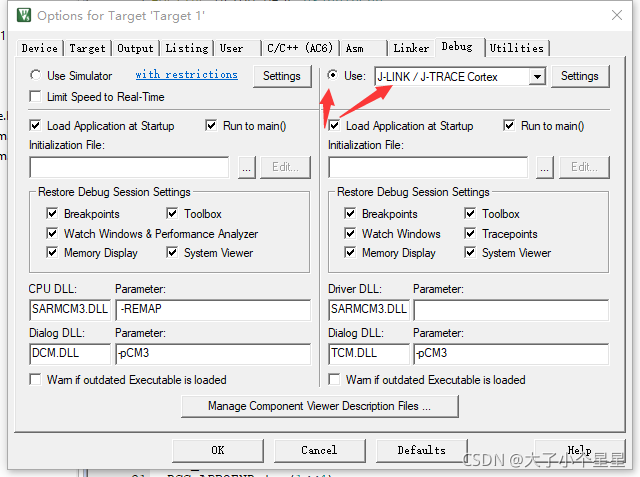Toggle J-LINK Memory Display checkbox
The image size is (640, 477).
[350, 253]
